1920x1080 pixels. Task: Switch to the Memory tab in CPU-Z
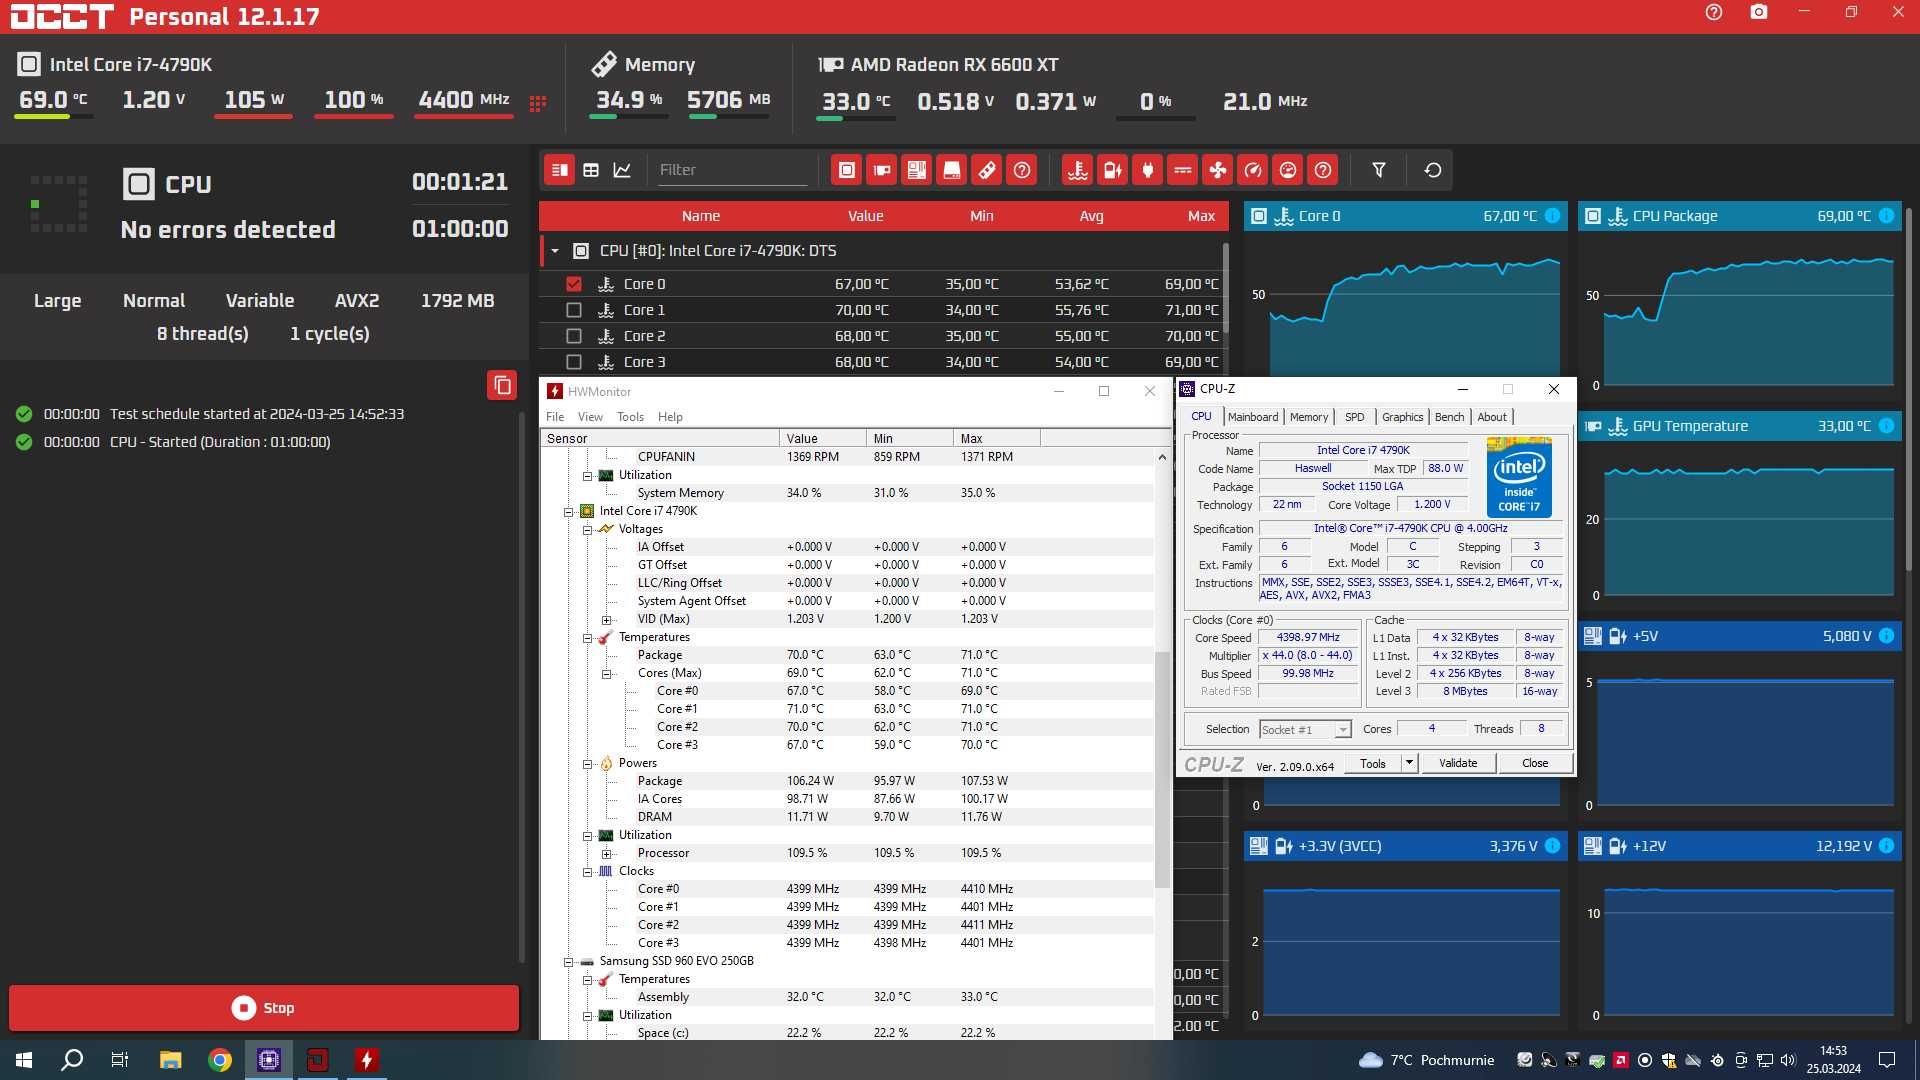[1309, 417]
